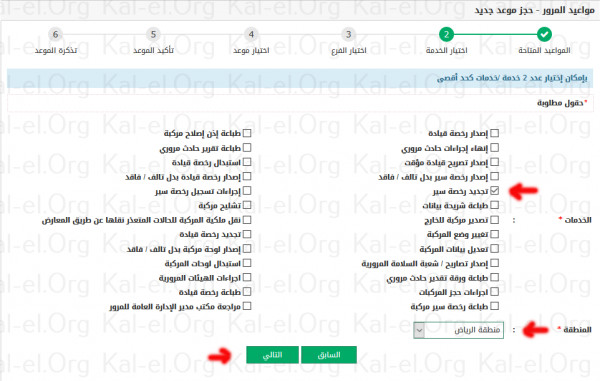Image resolution: width=600 pixels, height=381 pixels.
Task: Tick إنهاء إجراءات حادث مروري option
Action: coord(495,148)
